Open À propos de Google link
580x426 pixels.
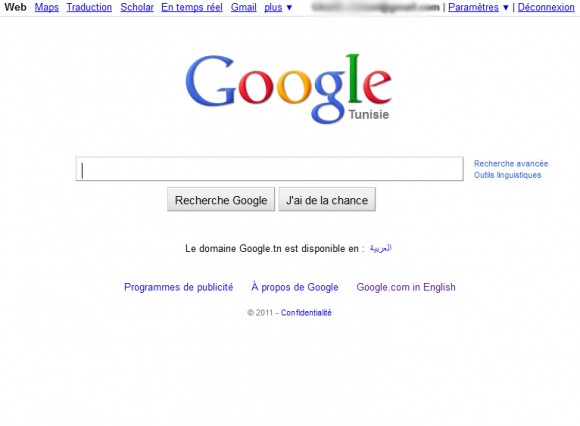(x=295, y=287)
